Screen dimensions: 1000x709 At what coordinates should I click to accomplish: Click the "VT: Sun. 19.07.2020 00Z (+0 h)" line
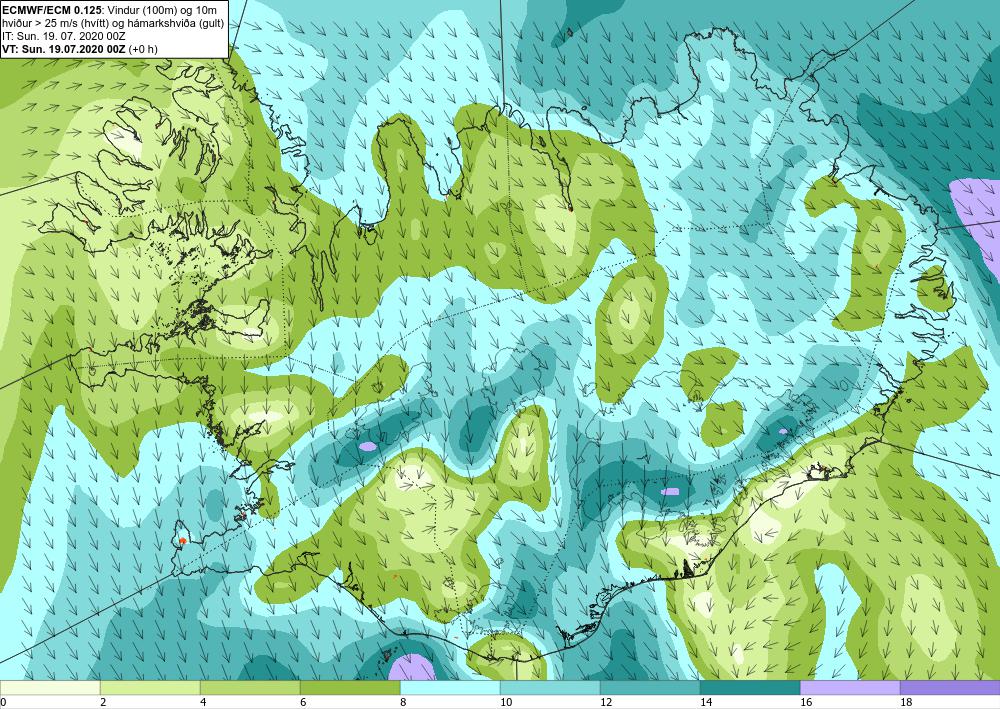click(80, 49)
